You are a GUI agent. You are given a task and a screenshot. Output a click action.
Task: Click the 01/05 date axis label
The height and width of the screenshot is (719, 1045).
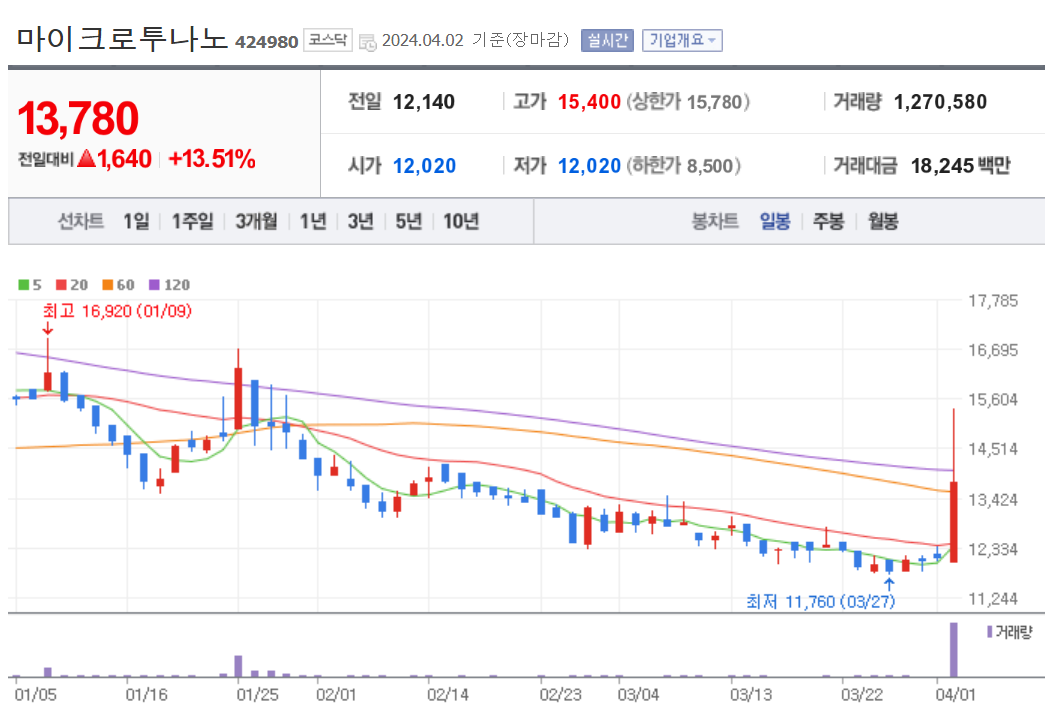(x=36, y=695)
